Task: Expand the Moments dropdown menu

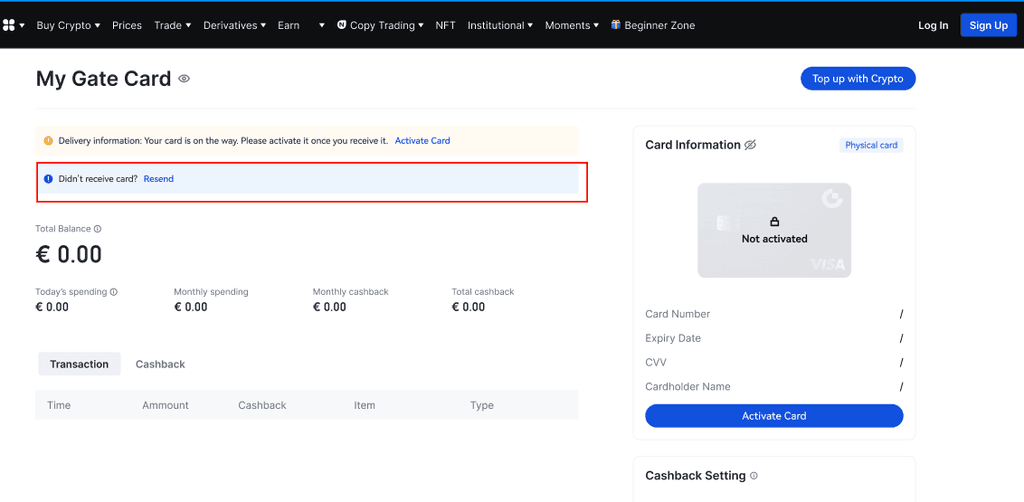Action: tap(571, 25)
